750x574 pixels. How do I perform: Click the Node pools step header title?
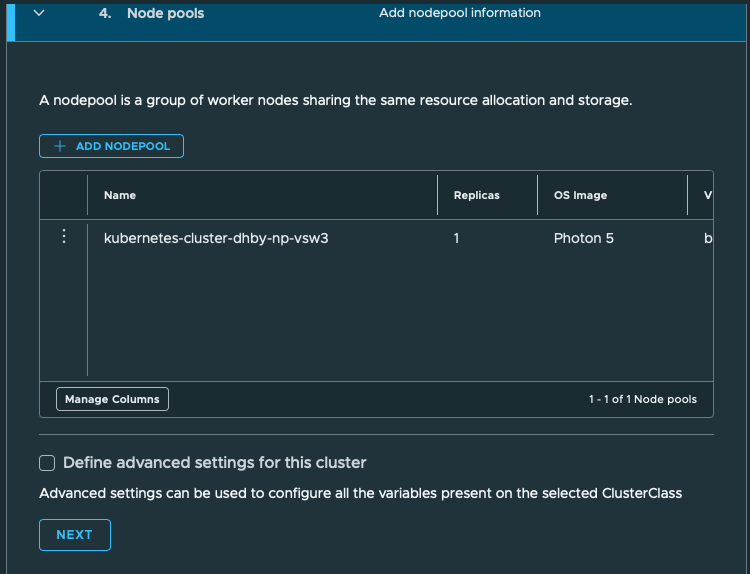tap(165, 13)
